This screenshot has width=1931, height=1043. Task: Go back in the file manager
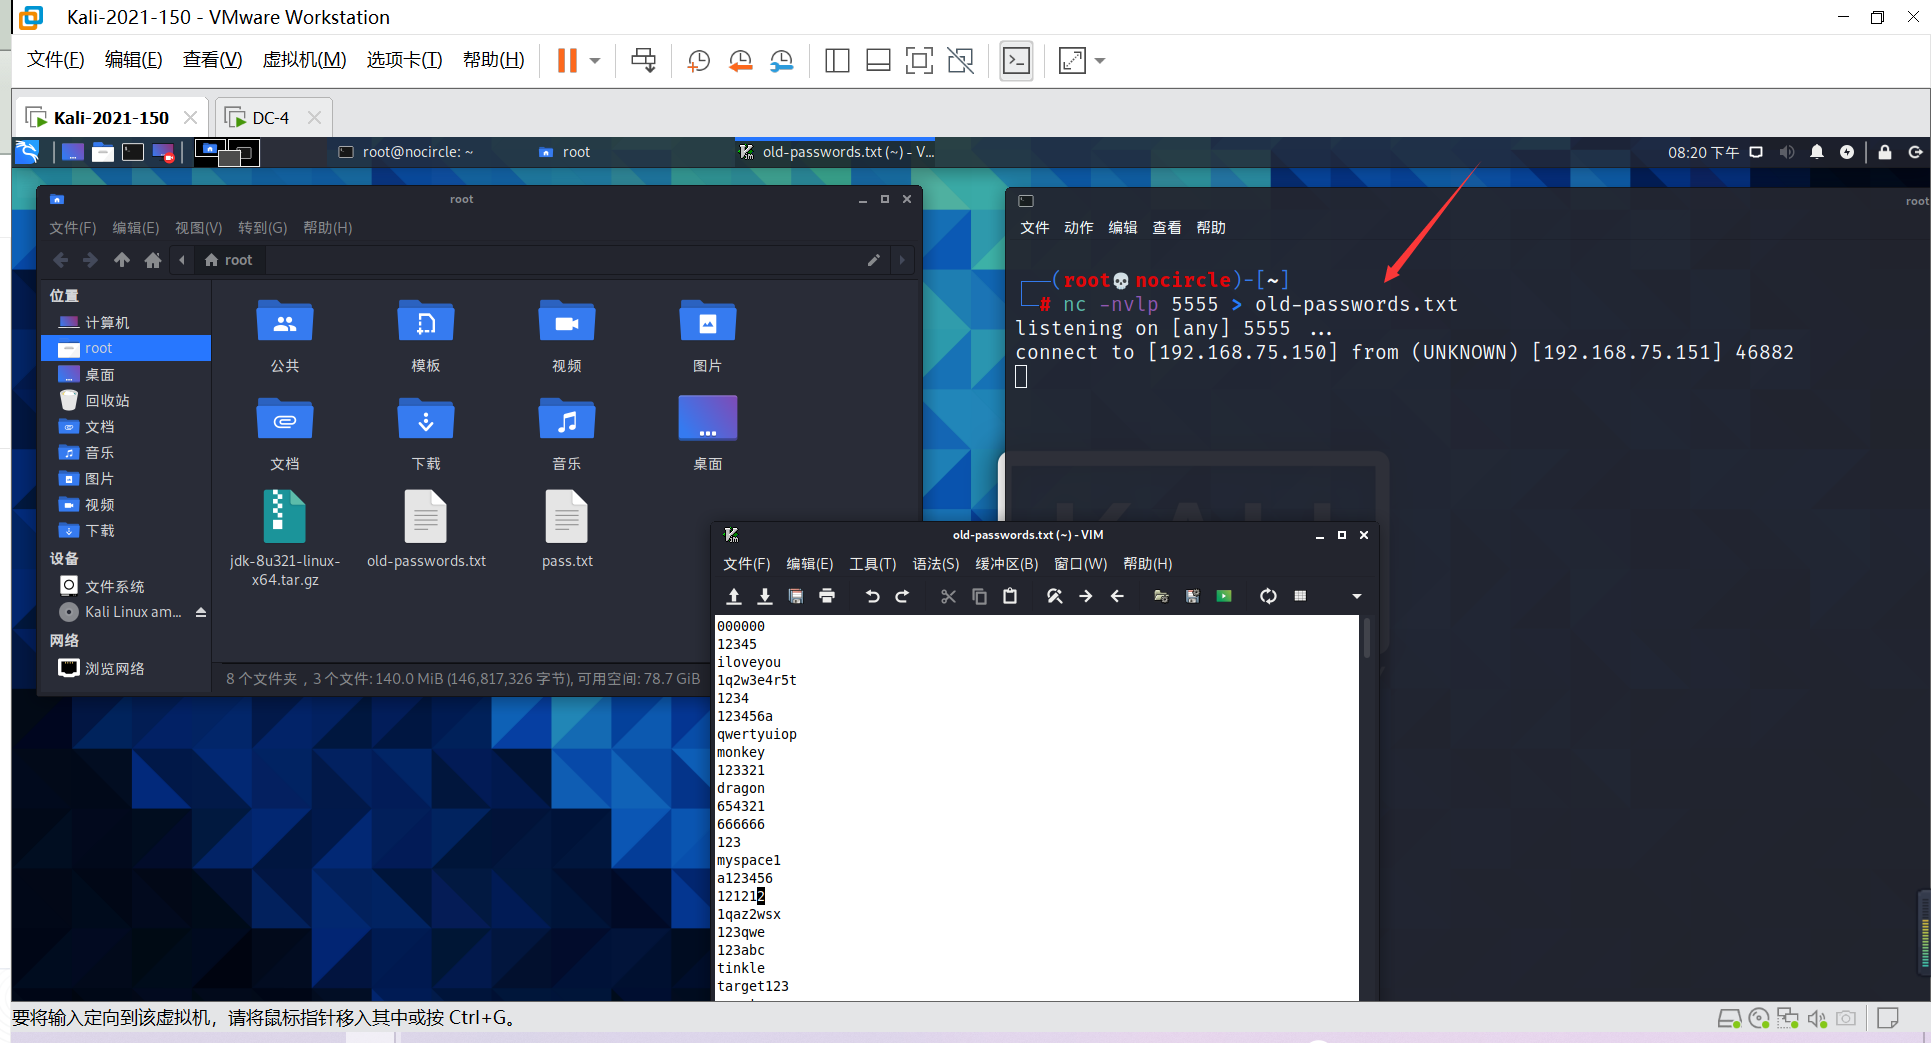point(61,260)
